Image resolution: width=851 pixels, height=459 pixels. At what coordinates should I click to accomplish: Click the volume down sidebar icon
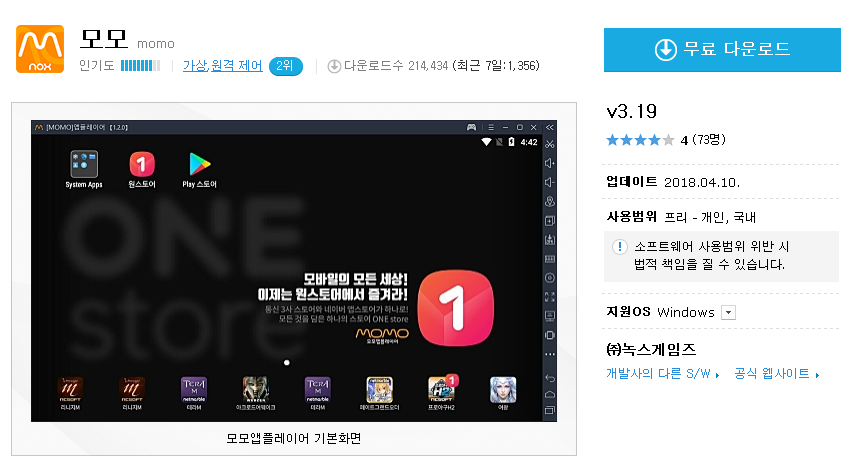(550, 182)
